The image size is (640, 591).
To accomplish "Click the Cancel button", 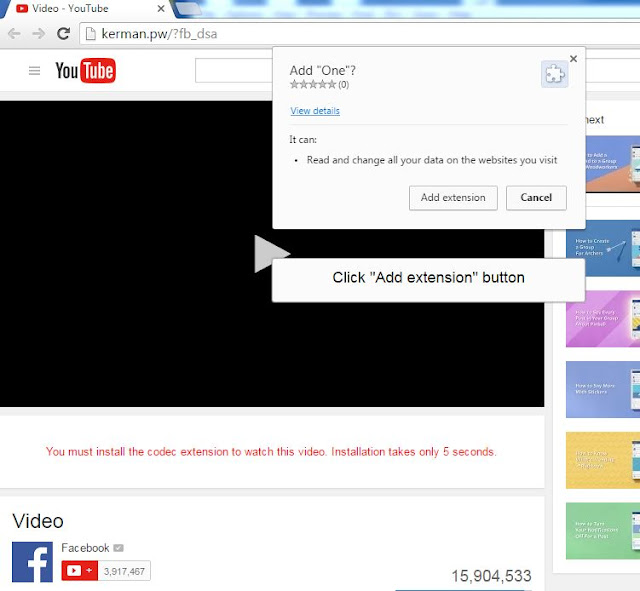I will coord(536,198).
